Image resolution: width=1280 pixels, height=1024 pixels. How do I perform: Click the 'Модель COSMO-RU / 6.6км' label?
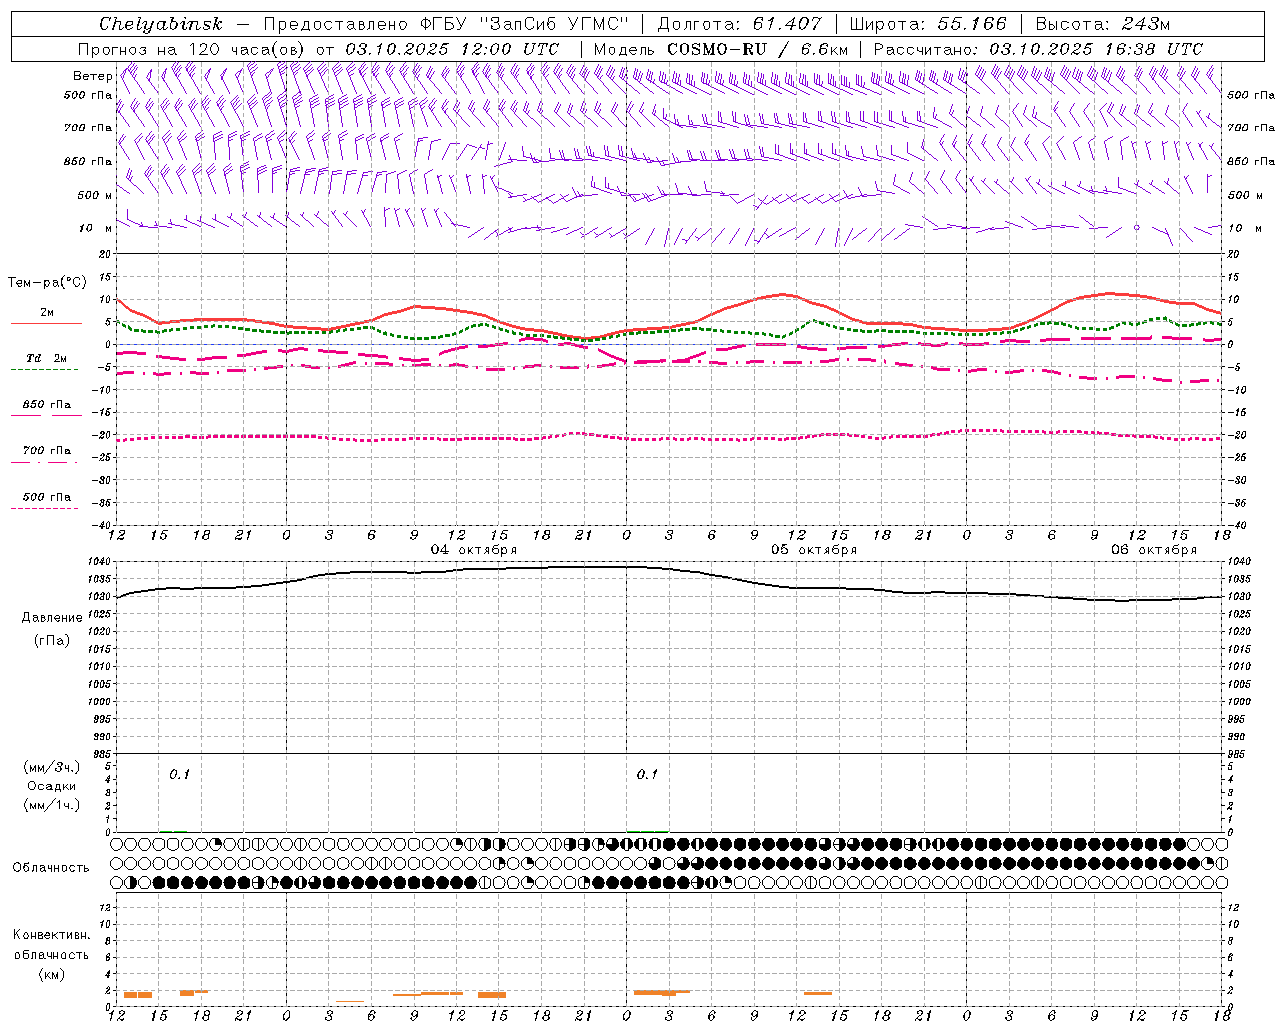720,49
